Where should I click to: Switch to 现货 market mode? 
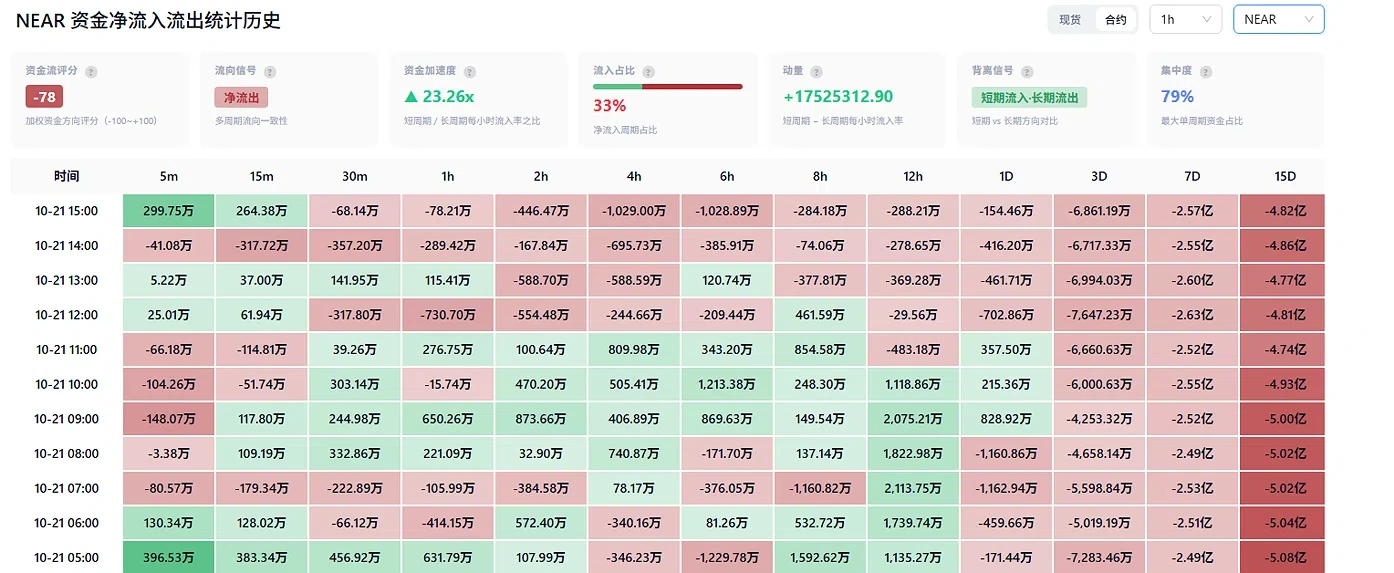(x=1070, y=20)
